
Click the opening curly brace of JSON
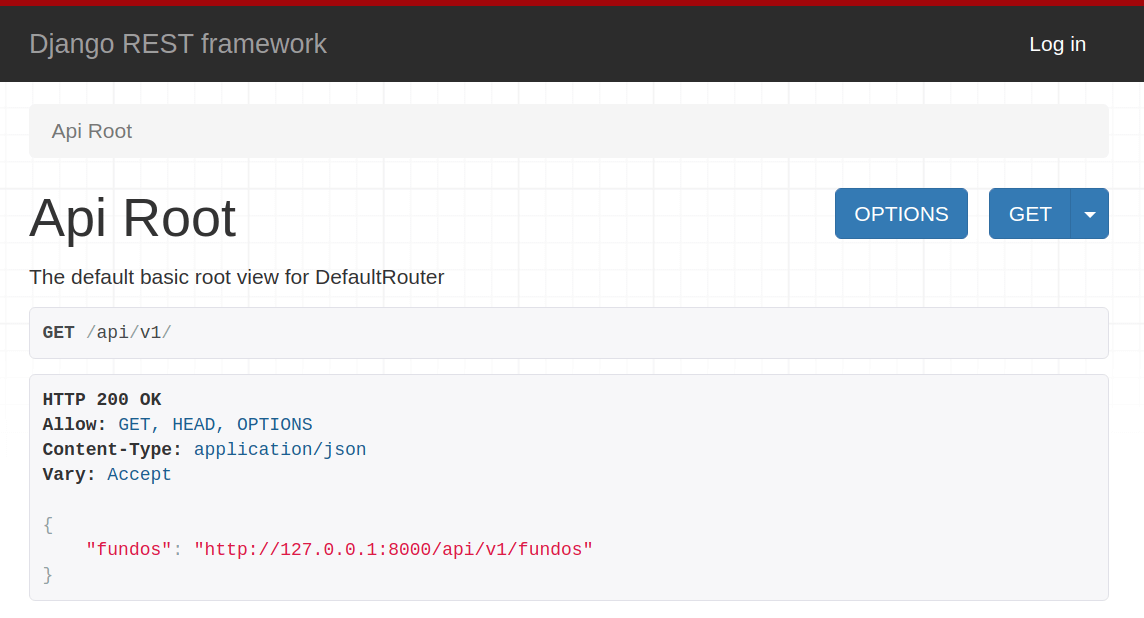pos(48,524)
